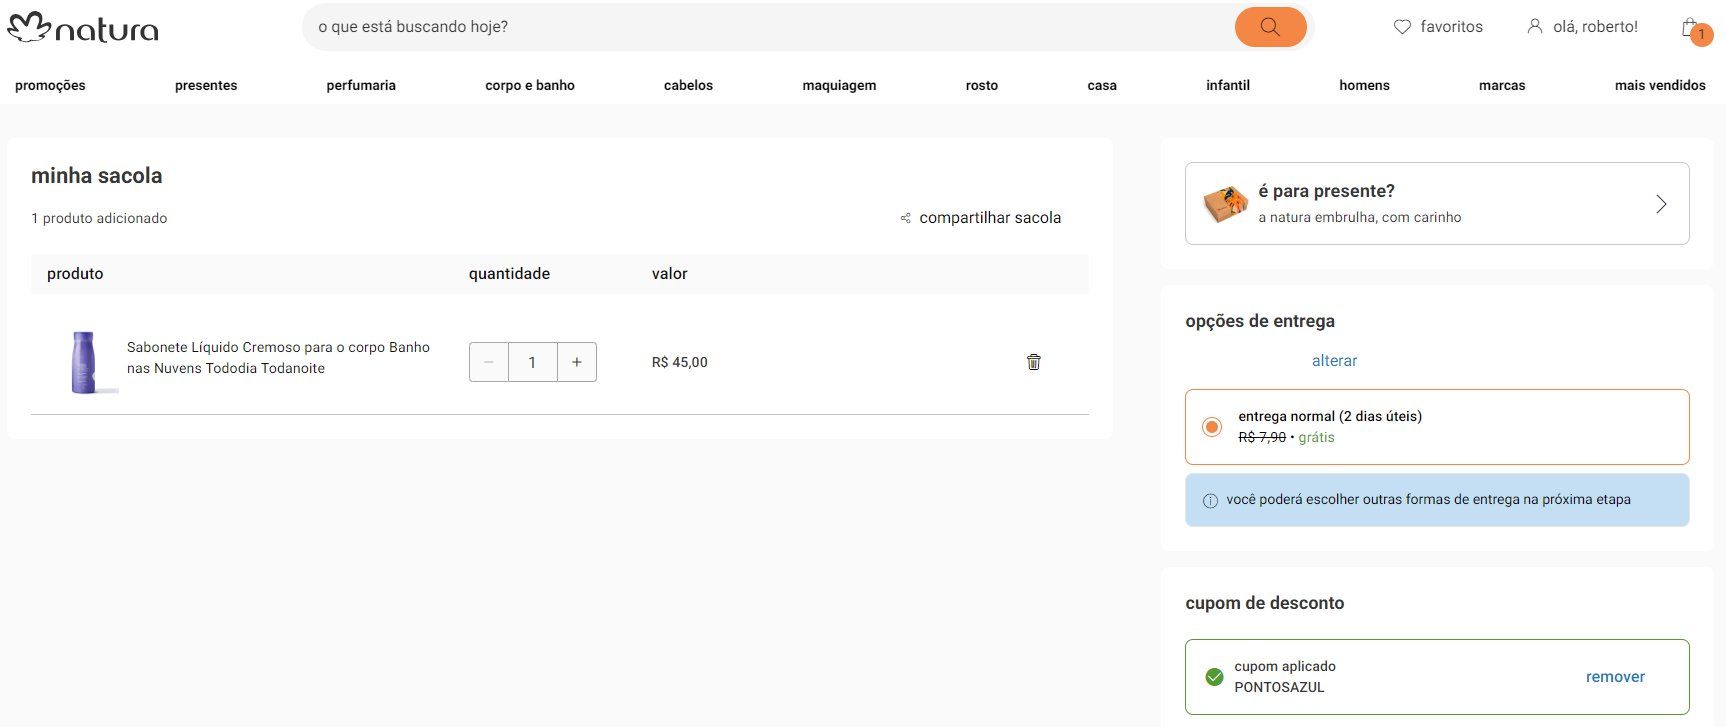The width and height of the screenshot is (1726, 727).
Task: Focus the search input field
Action: coord(770,27)
